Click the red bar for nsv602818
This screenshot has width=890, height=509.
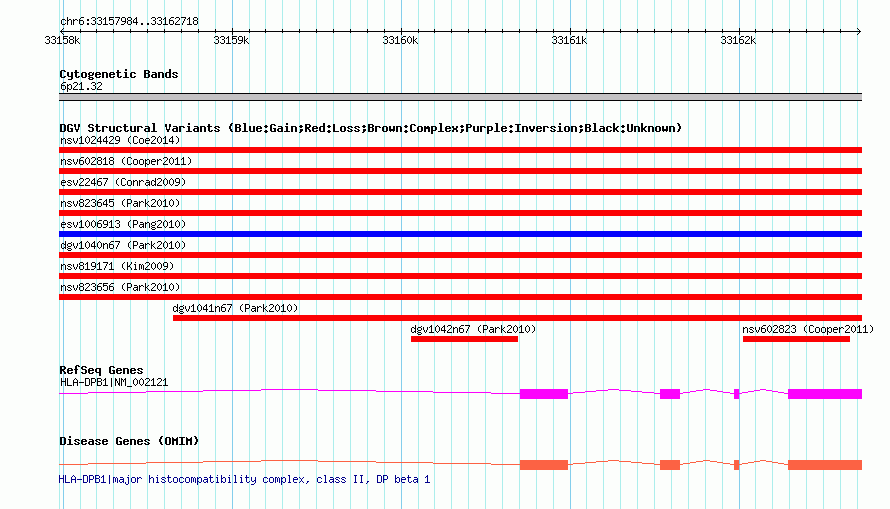(460, 171)
